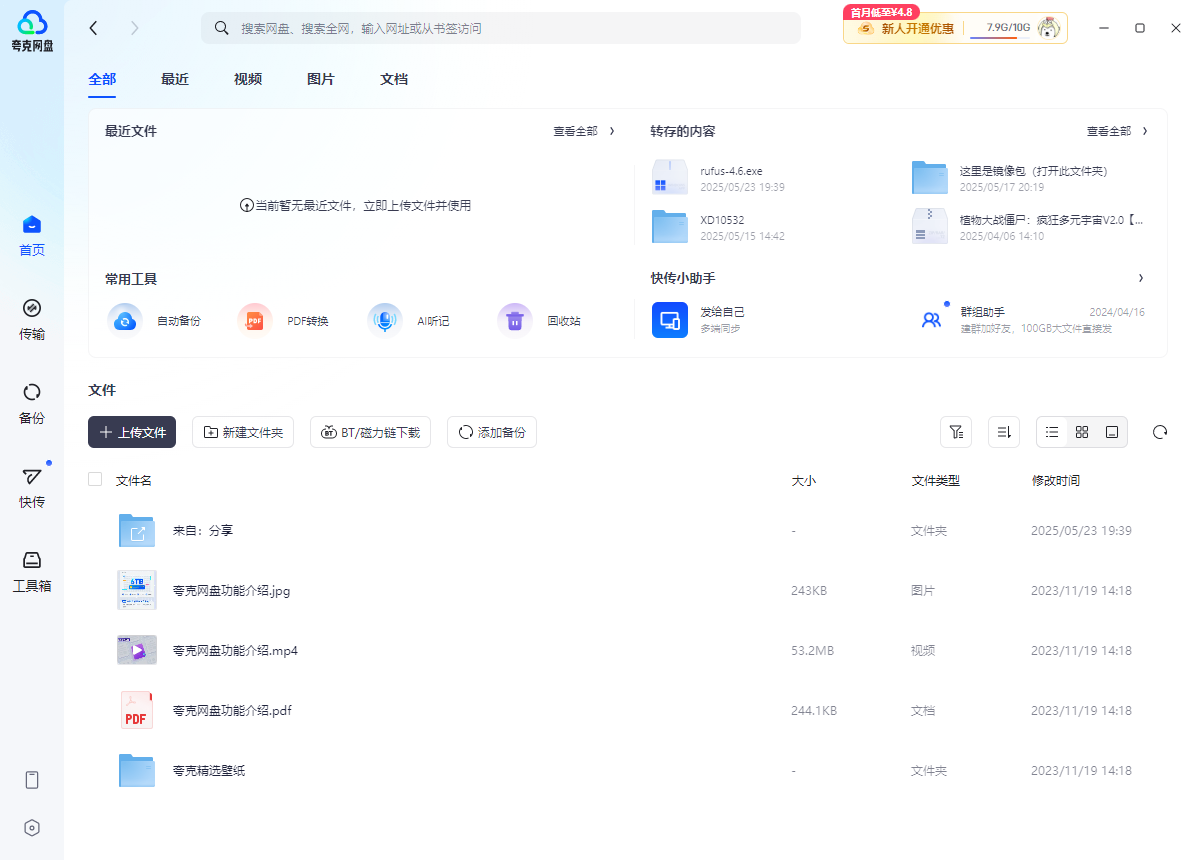Click the 上传文件 button

[x=132, y=432]
